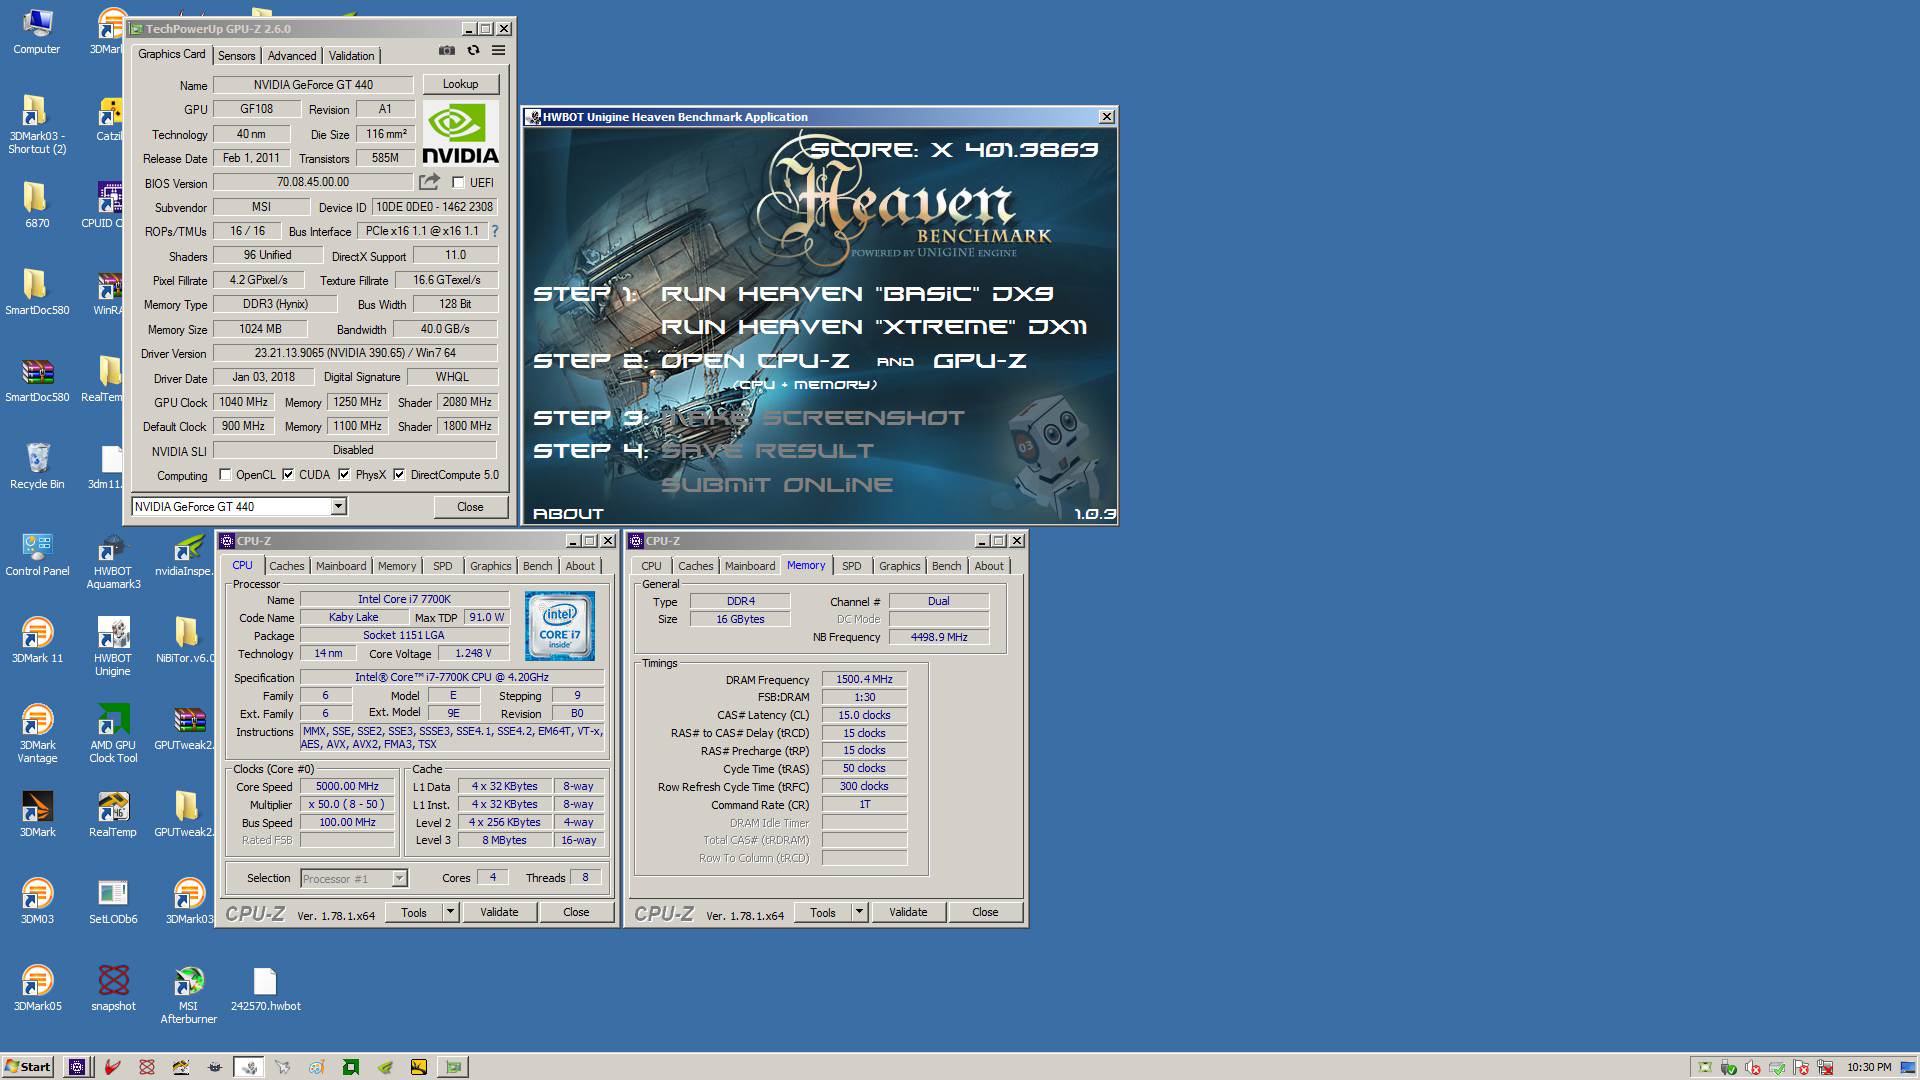The height and width of the screenshot is (1080, 1920).
Task: Open the 3DMark05 desktop icon
Action: click(37, 989)
